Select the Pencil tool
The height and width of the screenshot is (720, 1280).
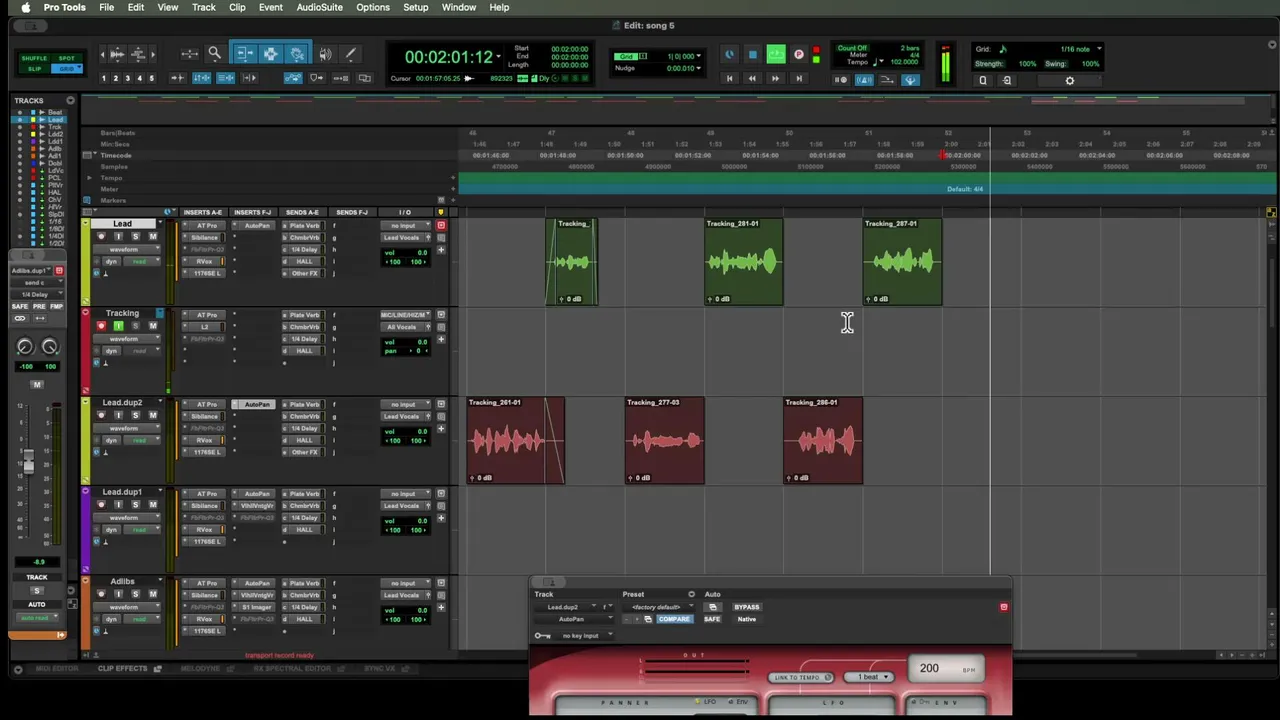pyautogui.click(x=350, y=54)
